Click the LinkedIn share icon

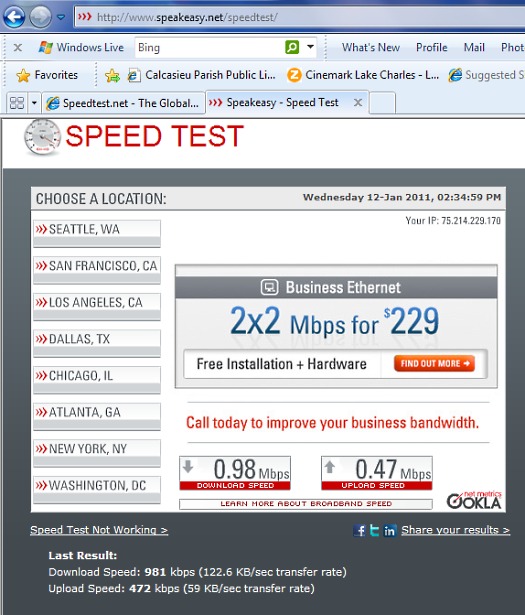pyautogui.click(x=389, y=531)
